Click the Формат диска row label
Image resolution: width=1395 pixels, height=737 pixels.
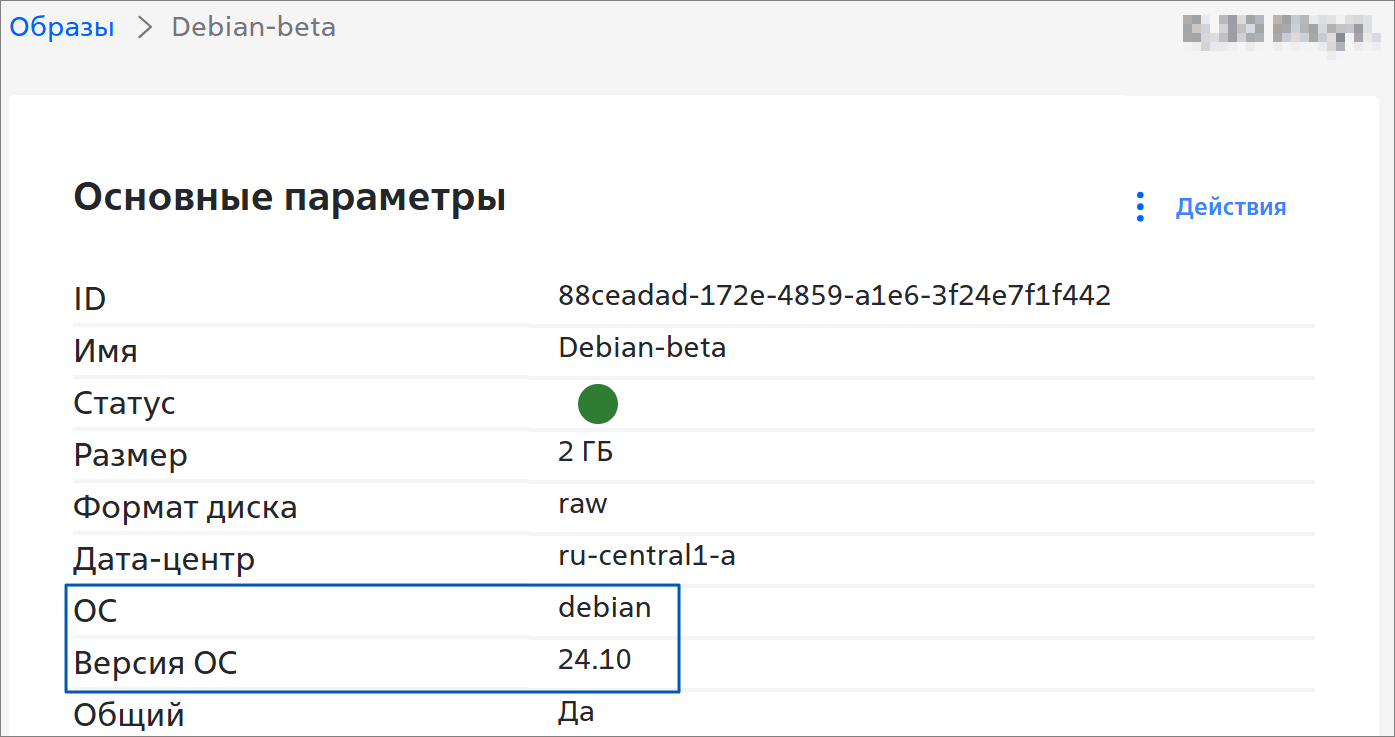point(185,508)
